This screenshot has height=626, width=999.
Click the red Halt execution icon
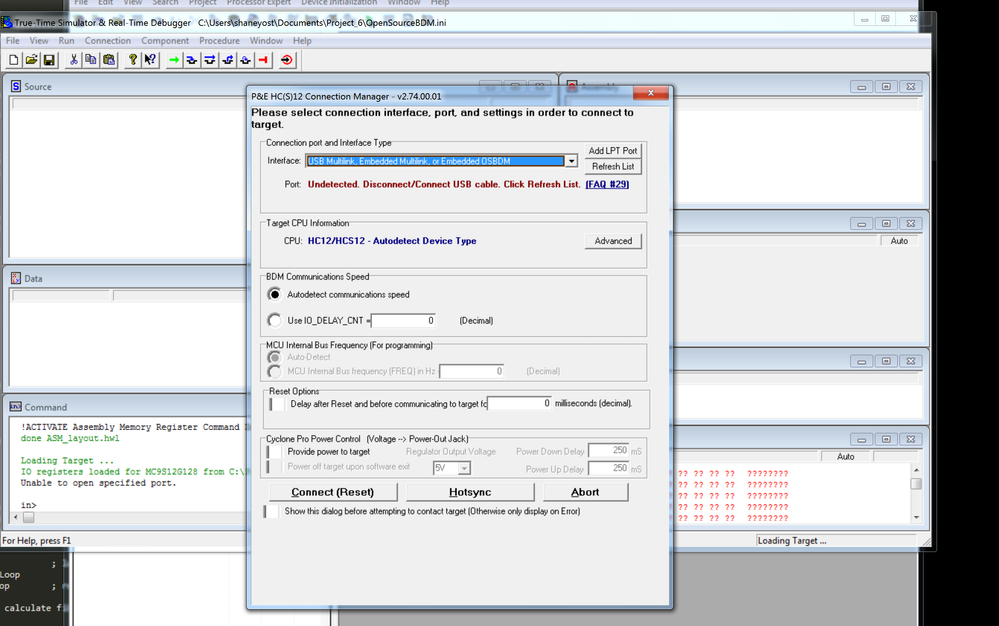pyautogui.click(x=263, y=60)
